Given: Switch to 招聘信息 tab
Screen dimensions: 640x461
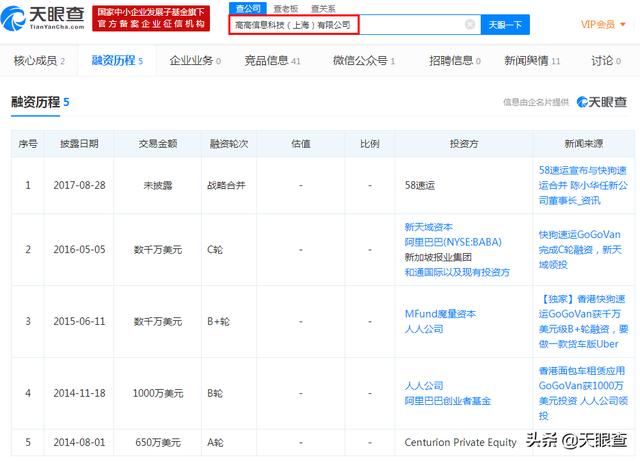Looking at the screenshot, I should point(455,61).
